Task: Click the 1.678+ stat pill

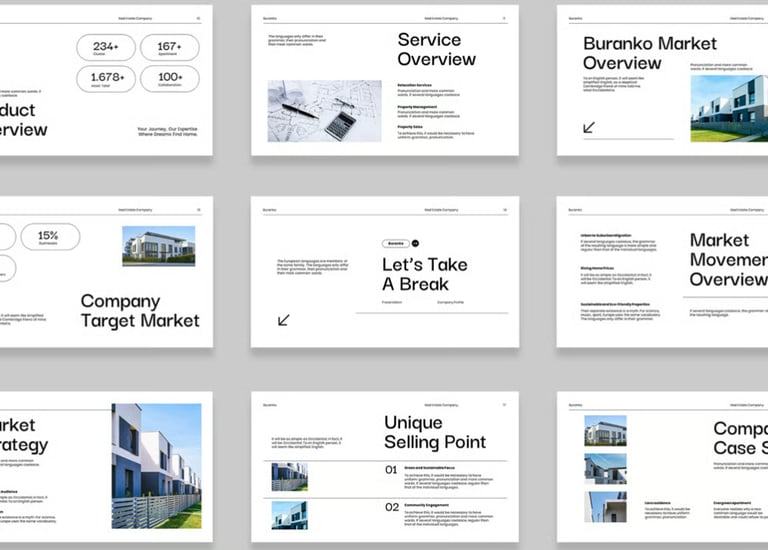Action: pyautogui.click(x=106, y=78)
